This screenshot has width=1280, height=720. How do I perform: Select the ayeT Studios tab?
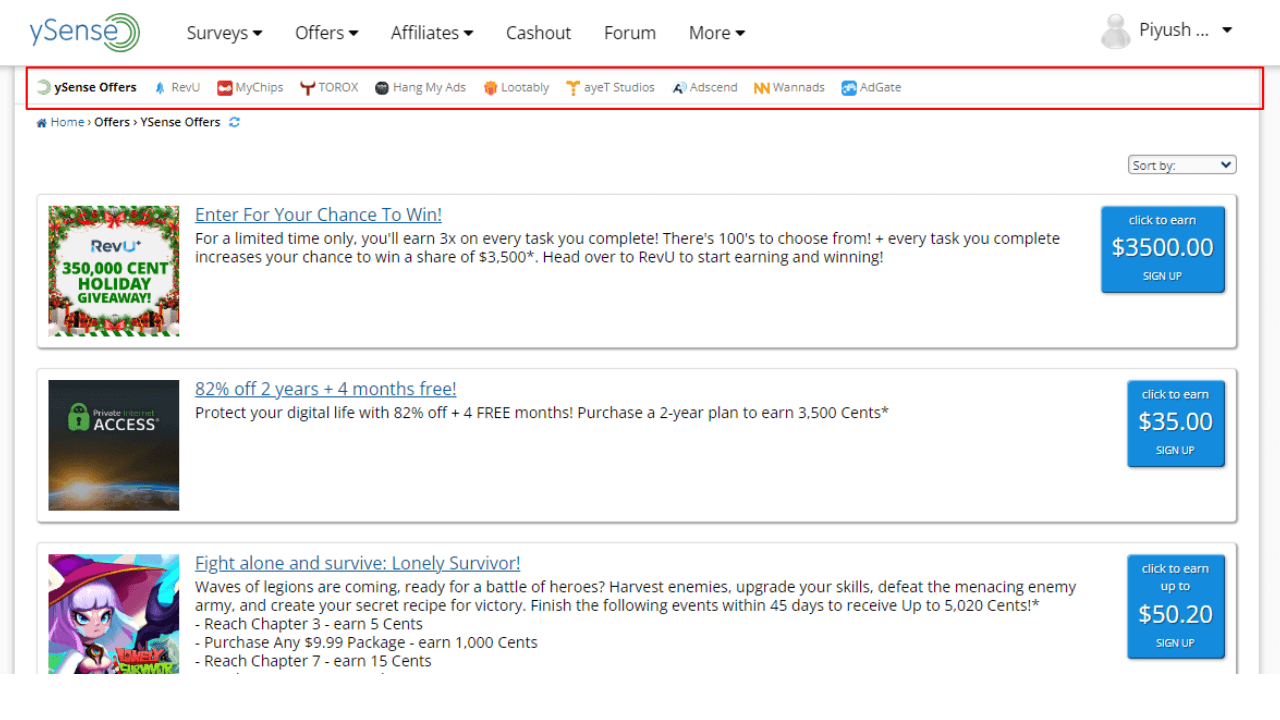610,88
